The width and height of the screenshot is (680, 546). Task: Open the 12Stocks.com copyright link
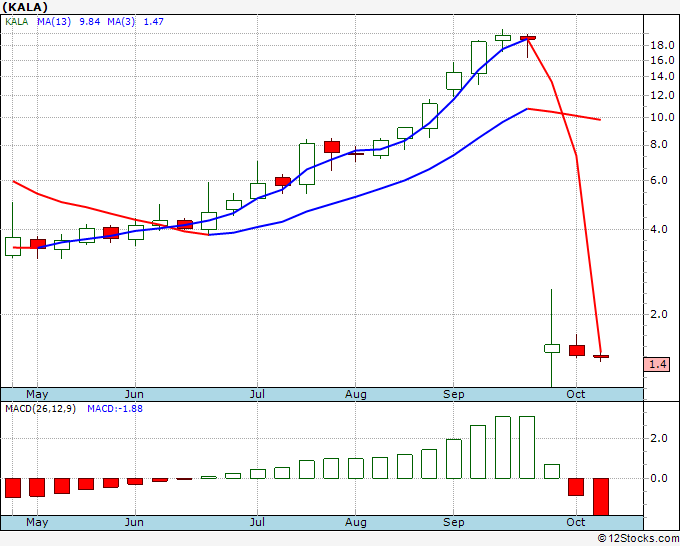click(638, 539)
